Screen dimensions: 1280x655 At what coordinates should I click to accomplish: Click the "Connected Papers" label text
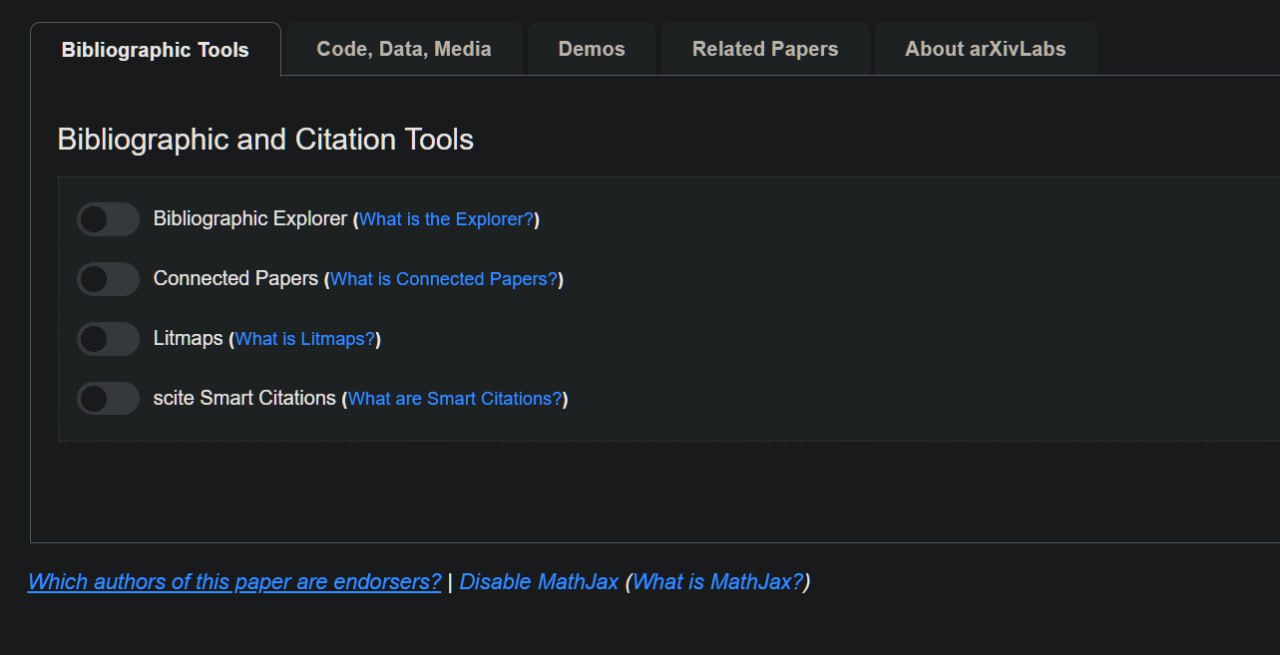tap(235, 279)
